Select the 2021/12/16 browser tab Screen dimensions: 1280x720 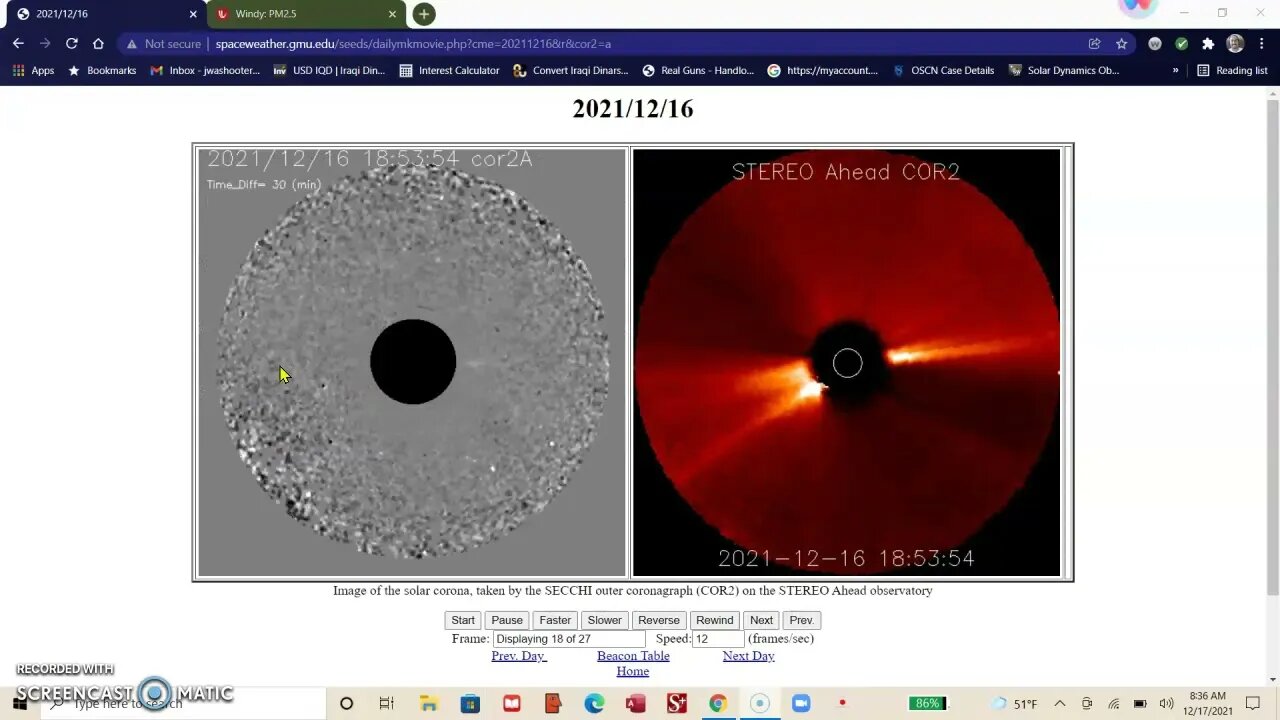[x=104, y=14]
